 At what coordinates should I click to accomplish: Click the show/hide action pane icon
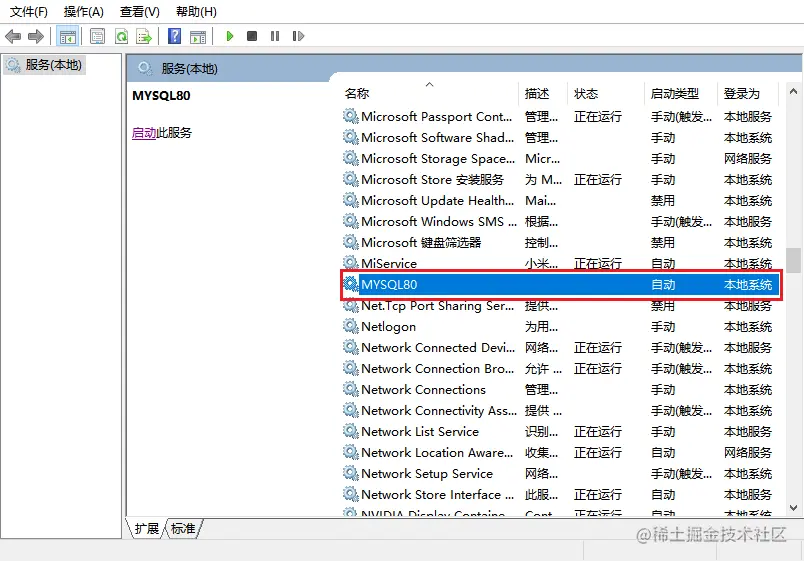coord(198,36)
